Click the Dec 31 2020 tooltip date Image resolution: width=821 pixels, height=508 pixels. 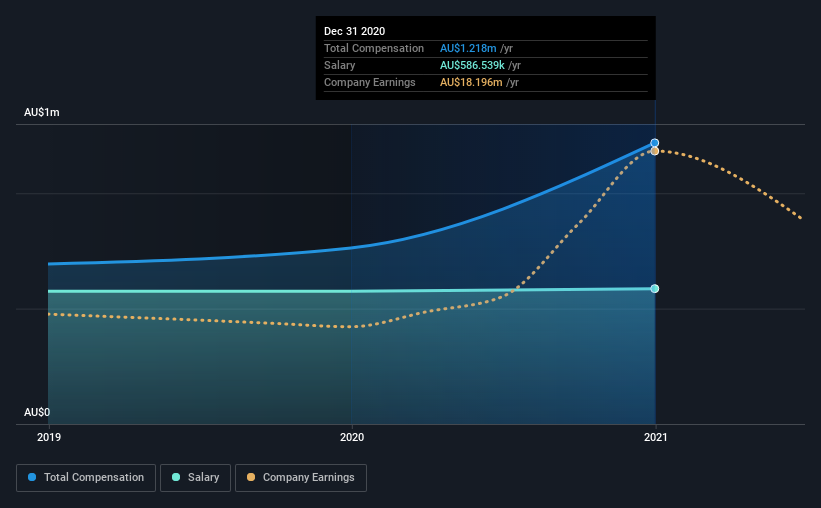click(x=354, y=31)
